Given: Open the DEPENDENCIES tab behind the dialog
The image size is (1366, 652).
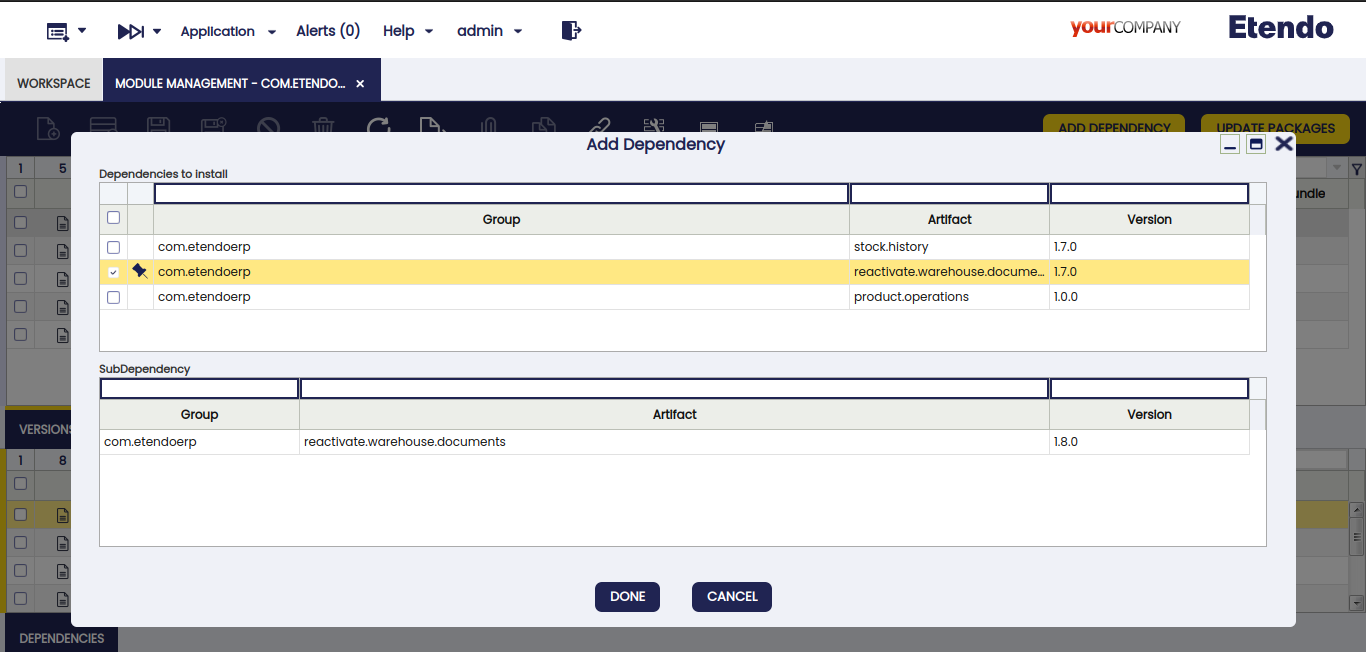Looking at the screenshot, I should 62,638.
